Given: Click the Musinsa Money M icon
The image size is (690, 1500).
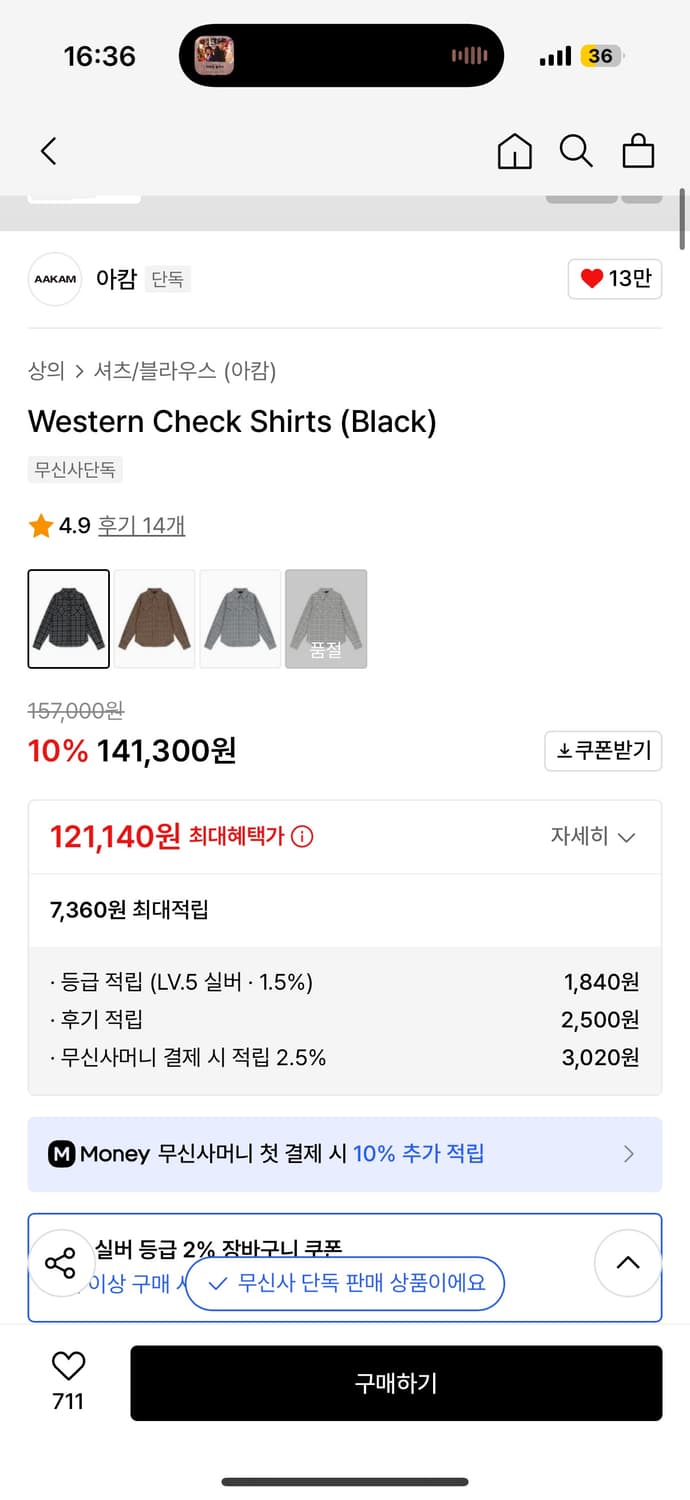Looking at the screenshot, I should point(61,1154).
